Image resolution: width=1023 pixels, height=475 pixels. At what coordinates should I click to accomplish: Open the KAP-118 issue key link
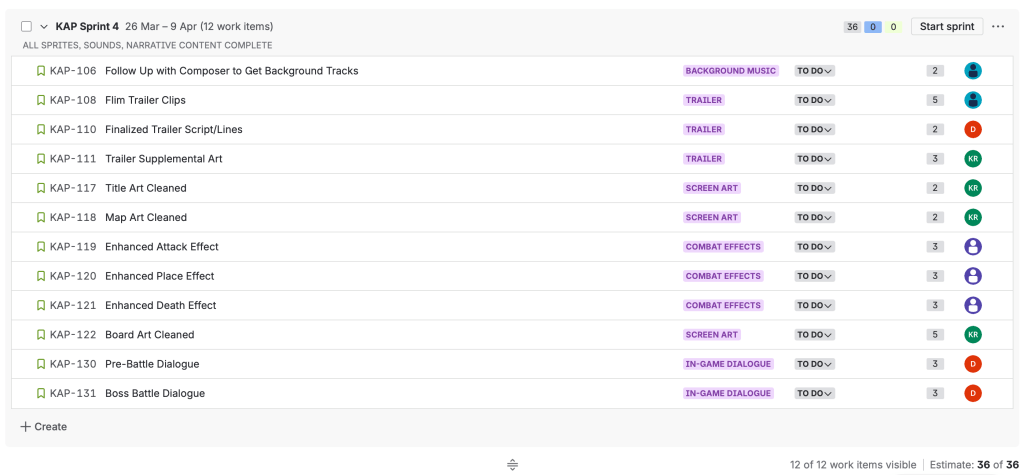pos(73,218)
